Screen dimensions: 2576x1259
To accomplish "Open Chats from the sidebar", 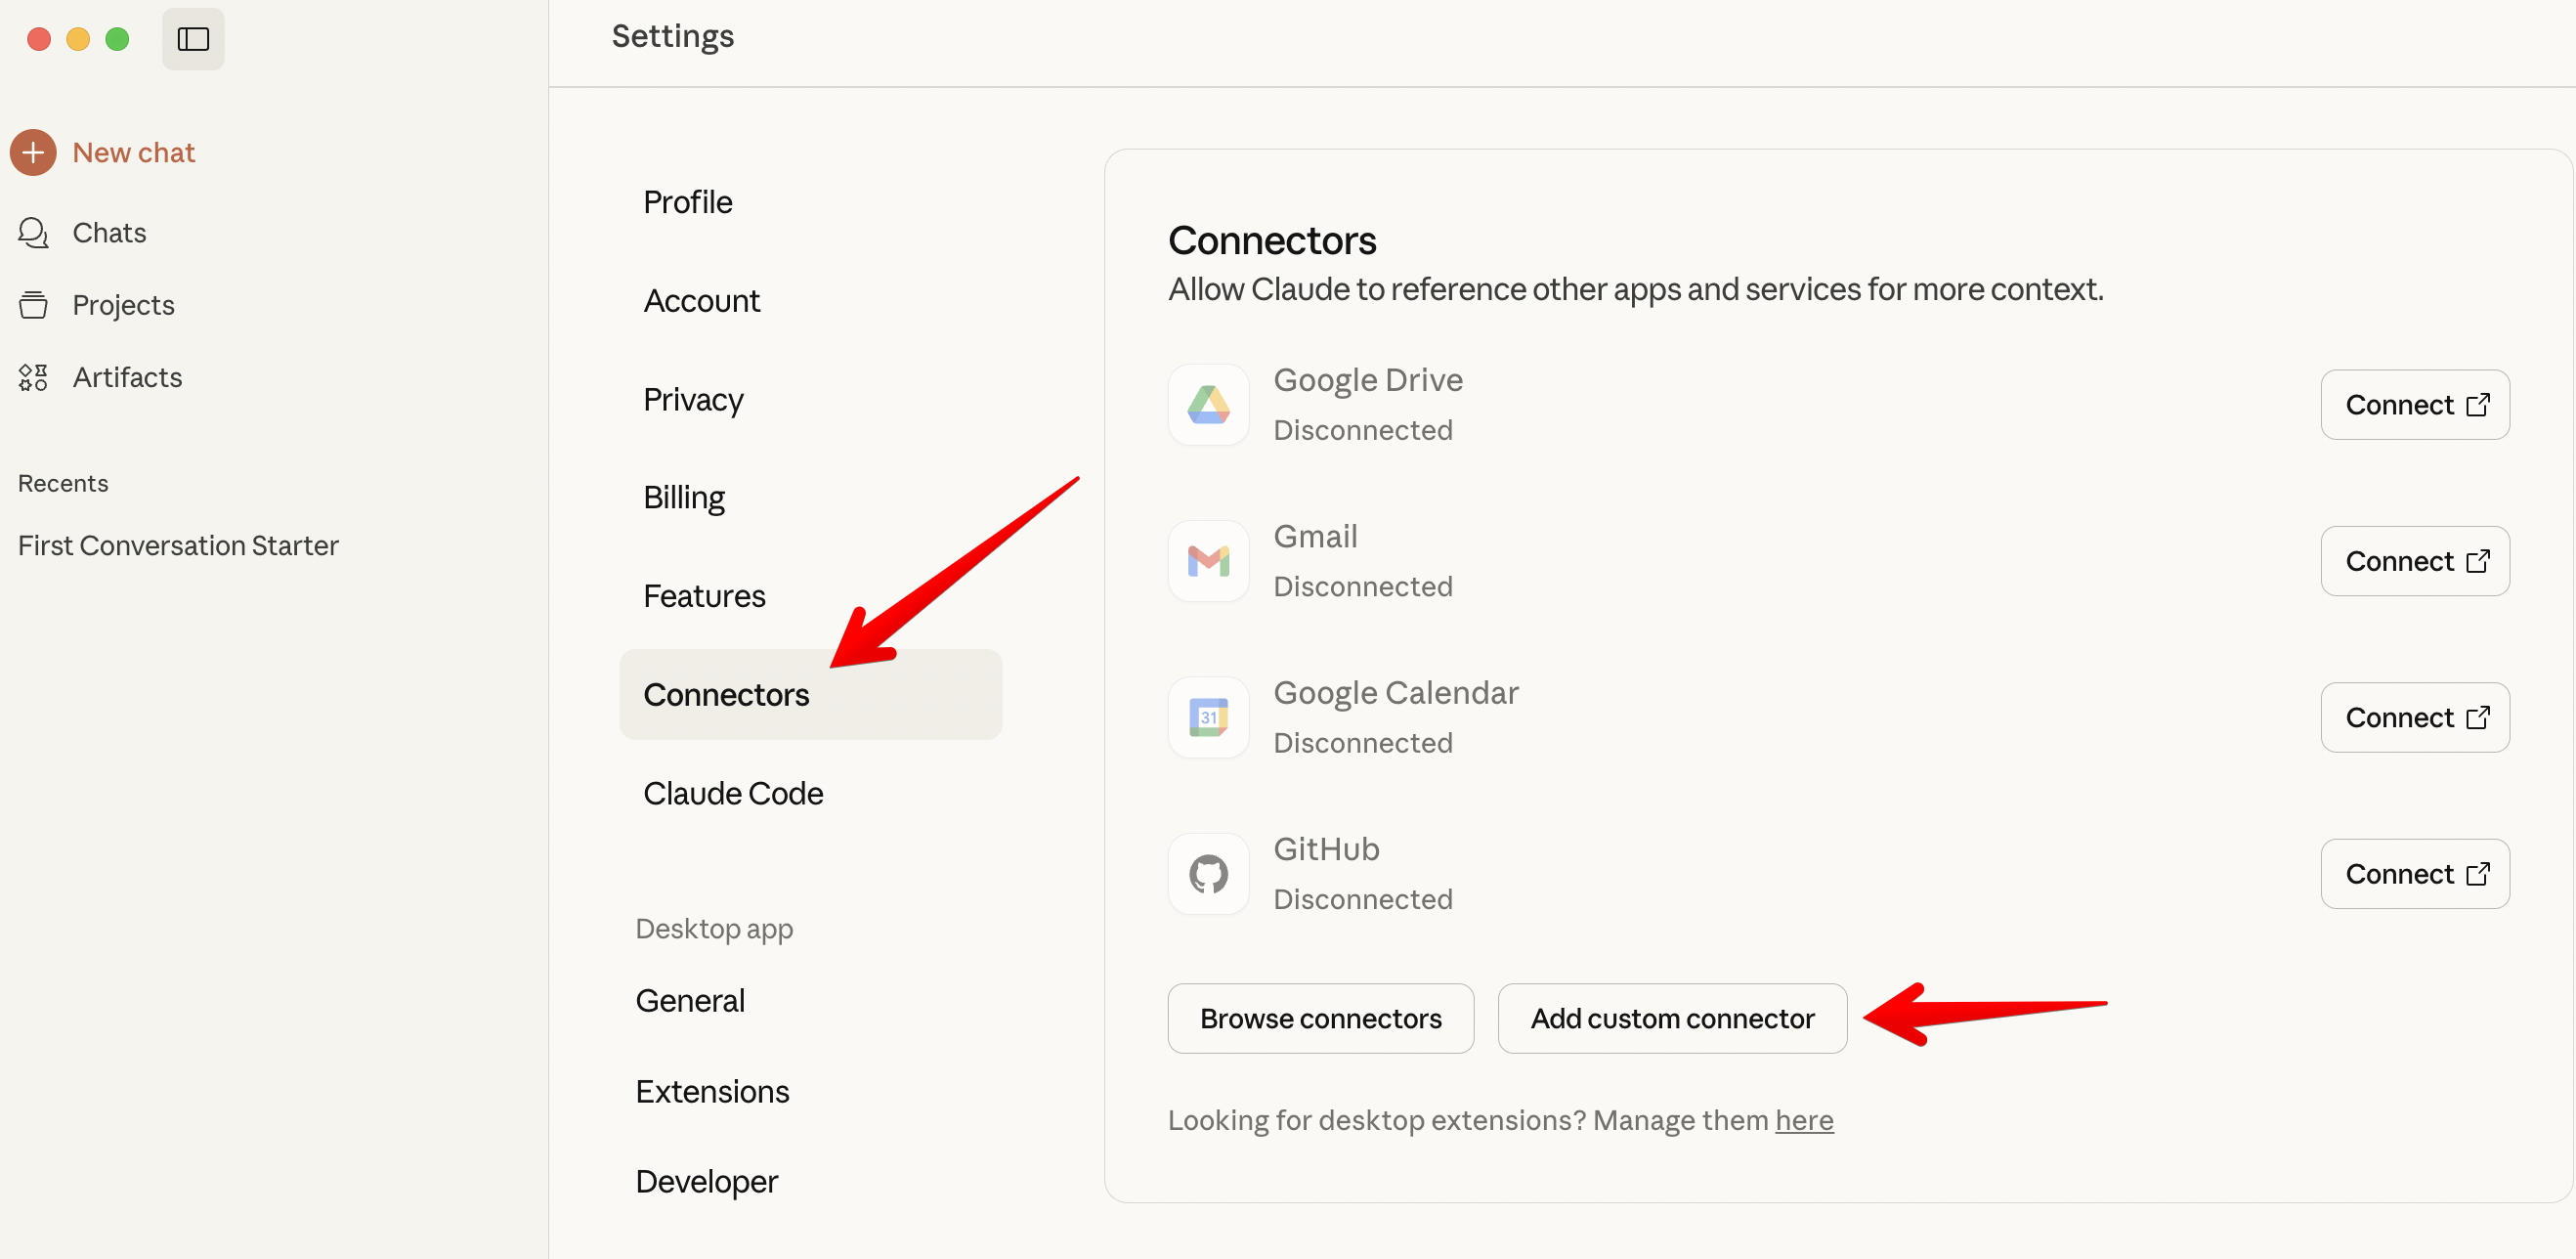I will click(x=109, y=233).
